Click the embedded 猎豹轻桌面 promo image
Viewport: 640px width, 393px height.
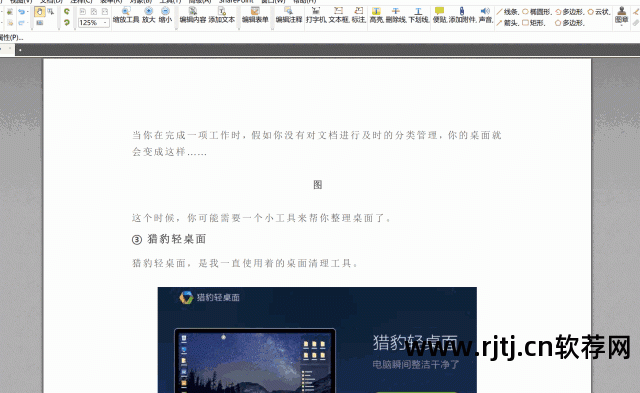(x=317, y=340)
